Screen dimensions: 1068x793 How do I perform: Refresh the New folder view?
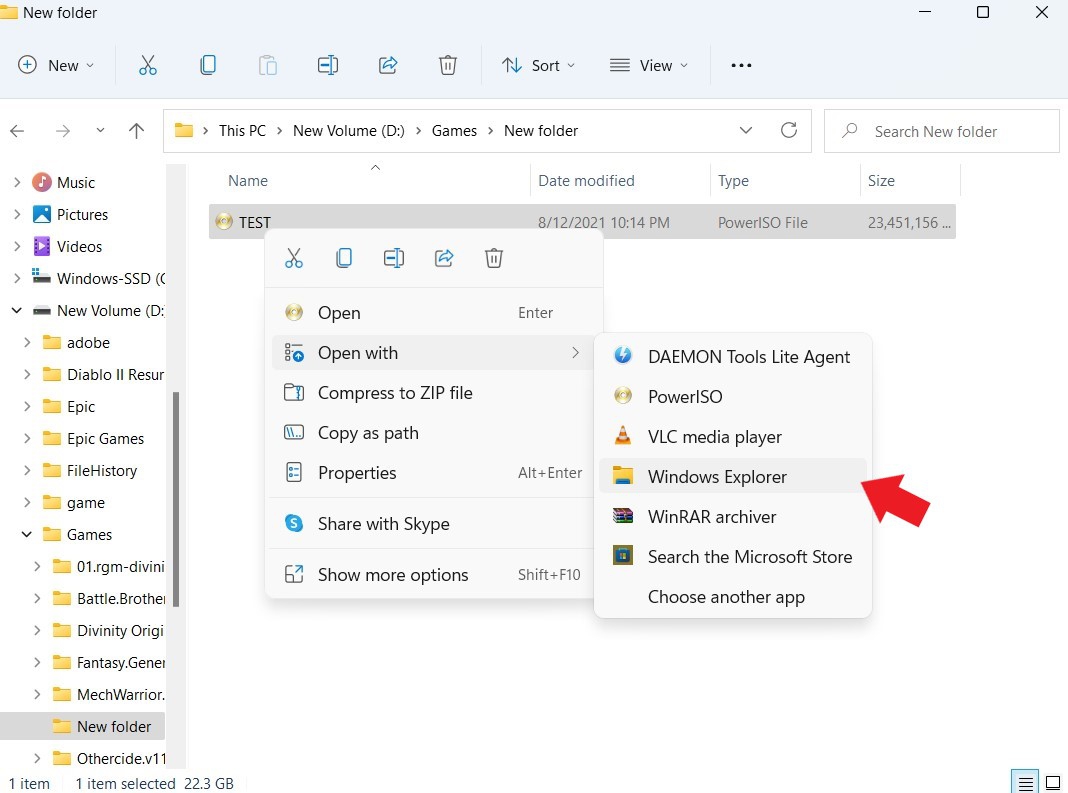click(x=789, y=130)
